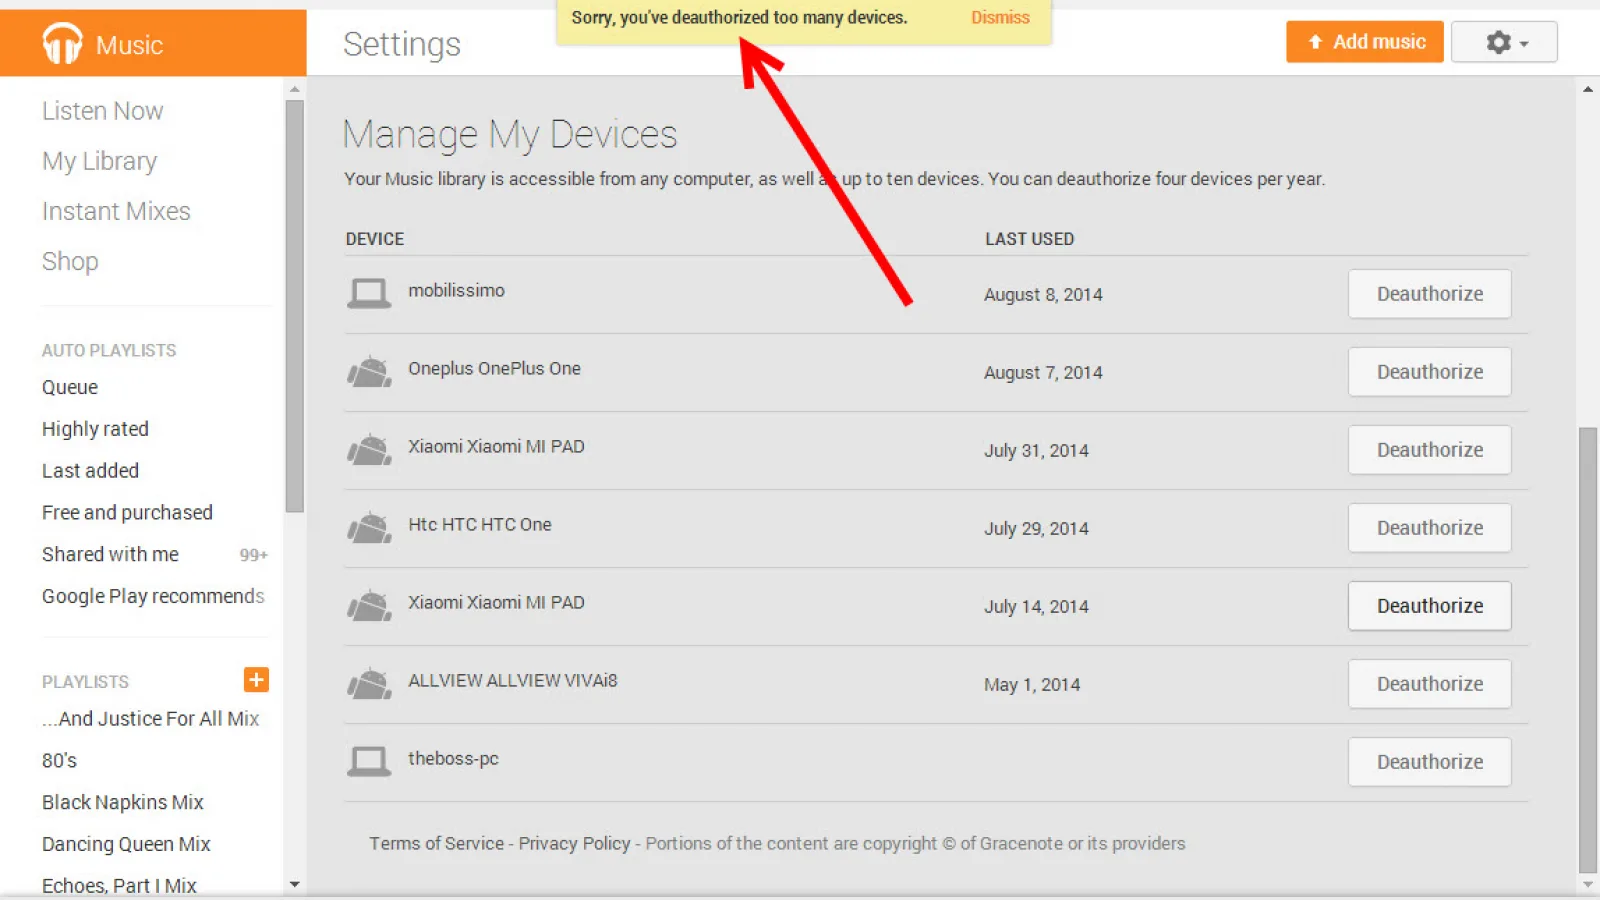This screenshot has width=1600, height=900.
Task: Click the Google Play Music headphones logo
Action: point(62,43)
